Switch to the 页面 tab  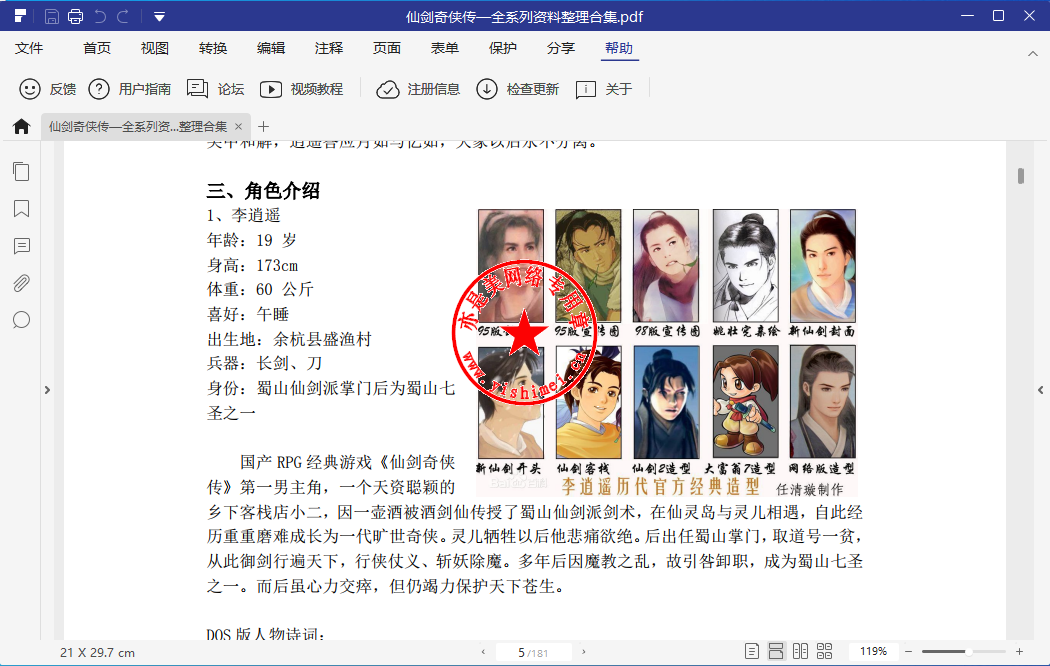coord(386,48)
